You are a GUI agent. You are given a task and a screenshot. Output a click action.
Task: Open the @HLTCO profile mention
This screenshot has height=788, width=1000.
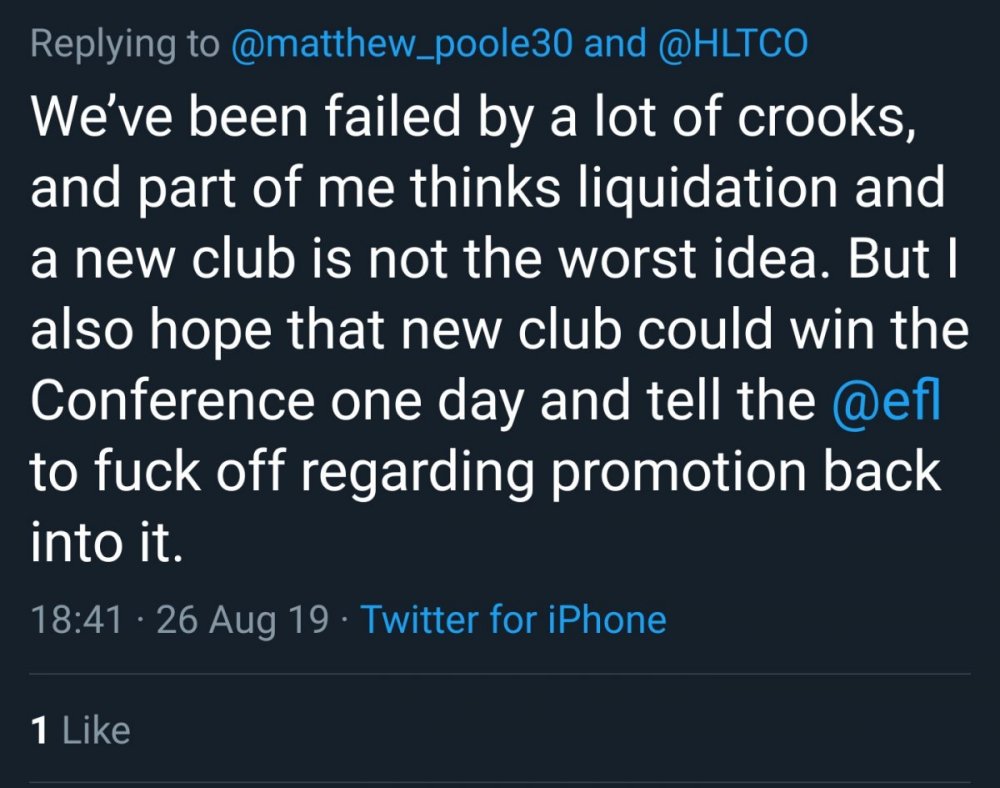[731, 46]
